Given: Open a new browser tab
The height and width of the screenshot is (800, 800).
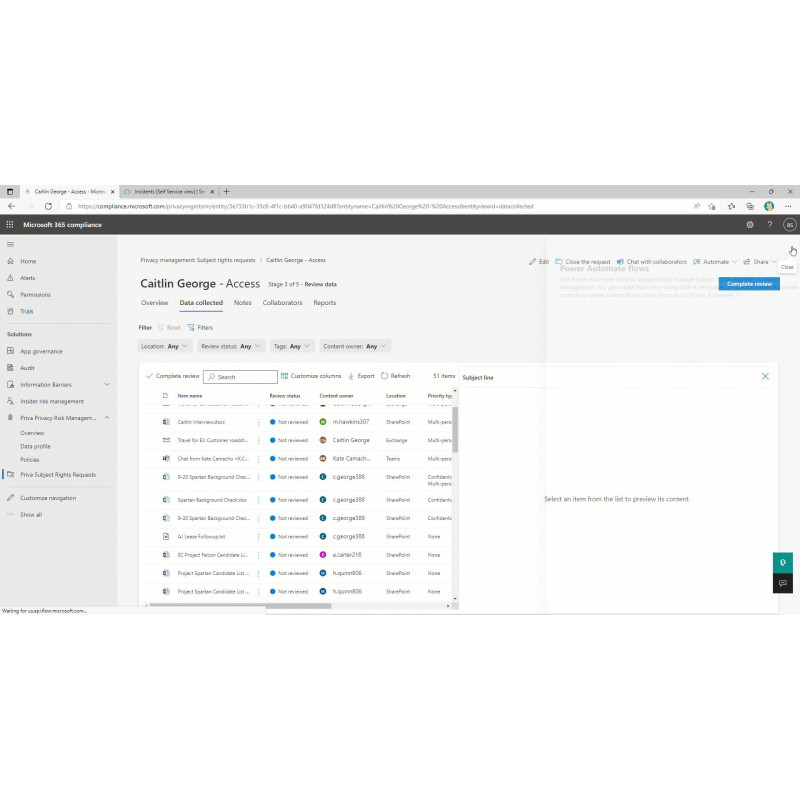Looking at the screenshot, I should tap(227, 192).
